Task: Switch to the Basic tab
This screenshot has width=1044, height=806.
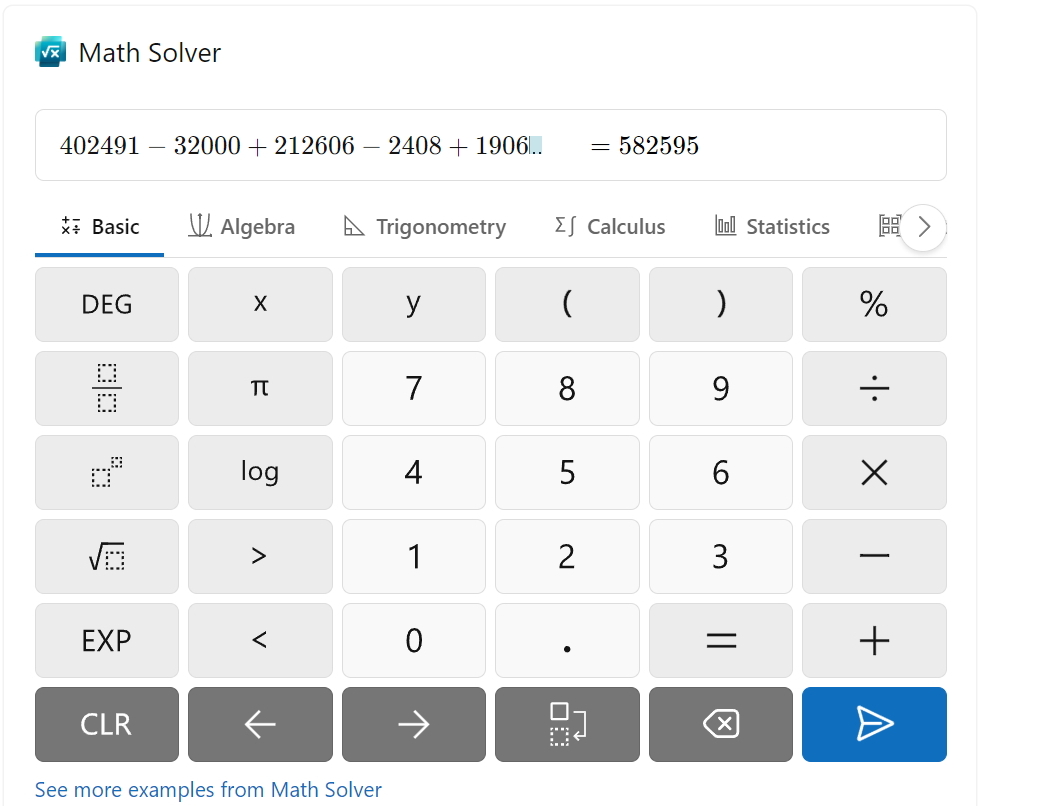Action: point(99,227)
